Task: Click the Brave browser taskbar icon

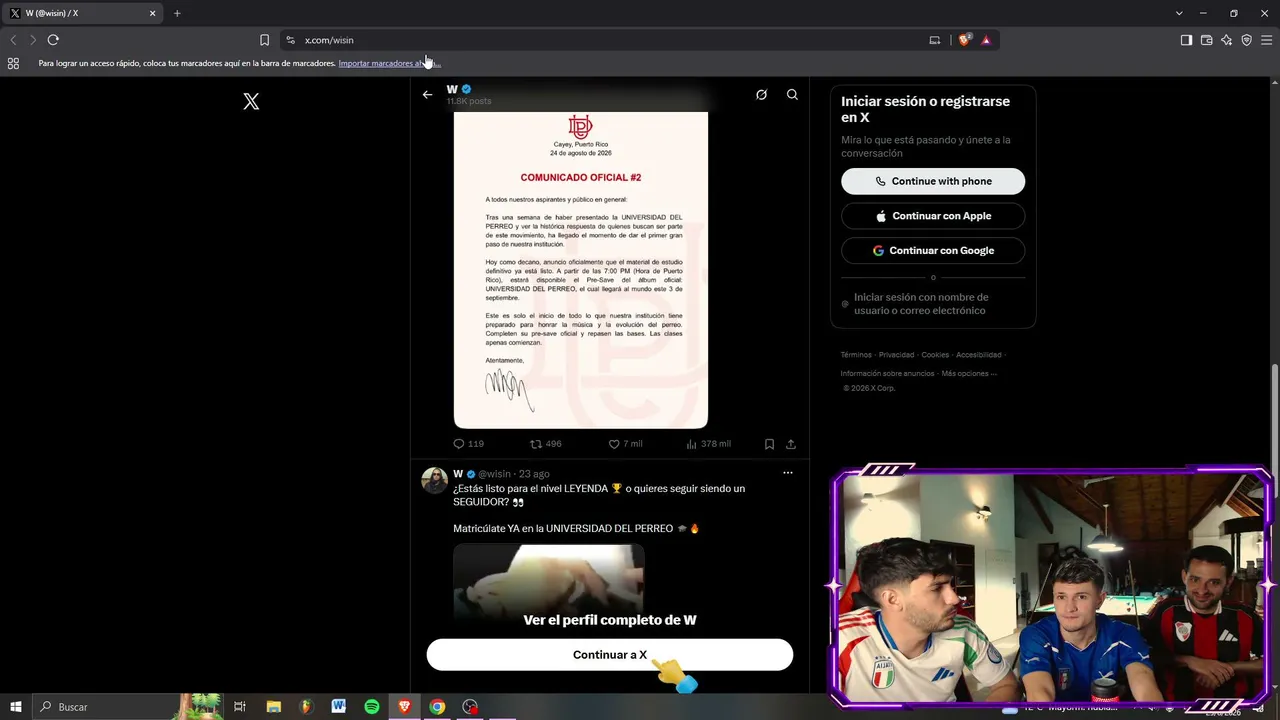Action: (x=405, y=707)
